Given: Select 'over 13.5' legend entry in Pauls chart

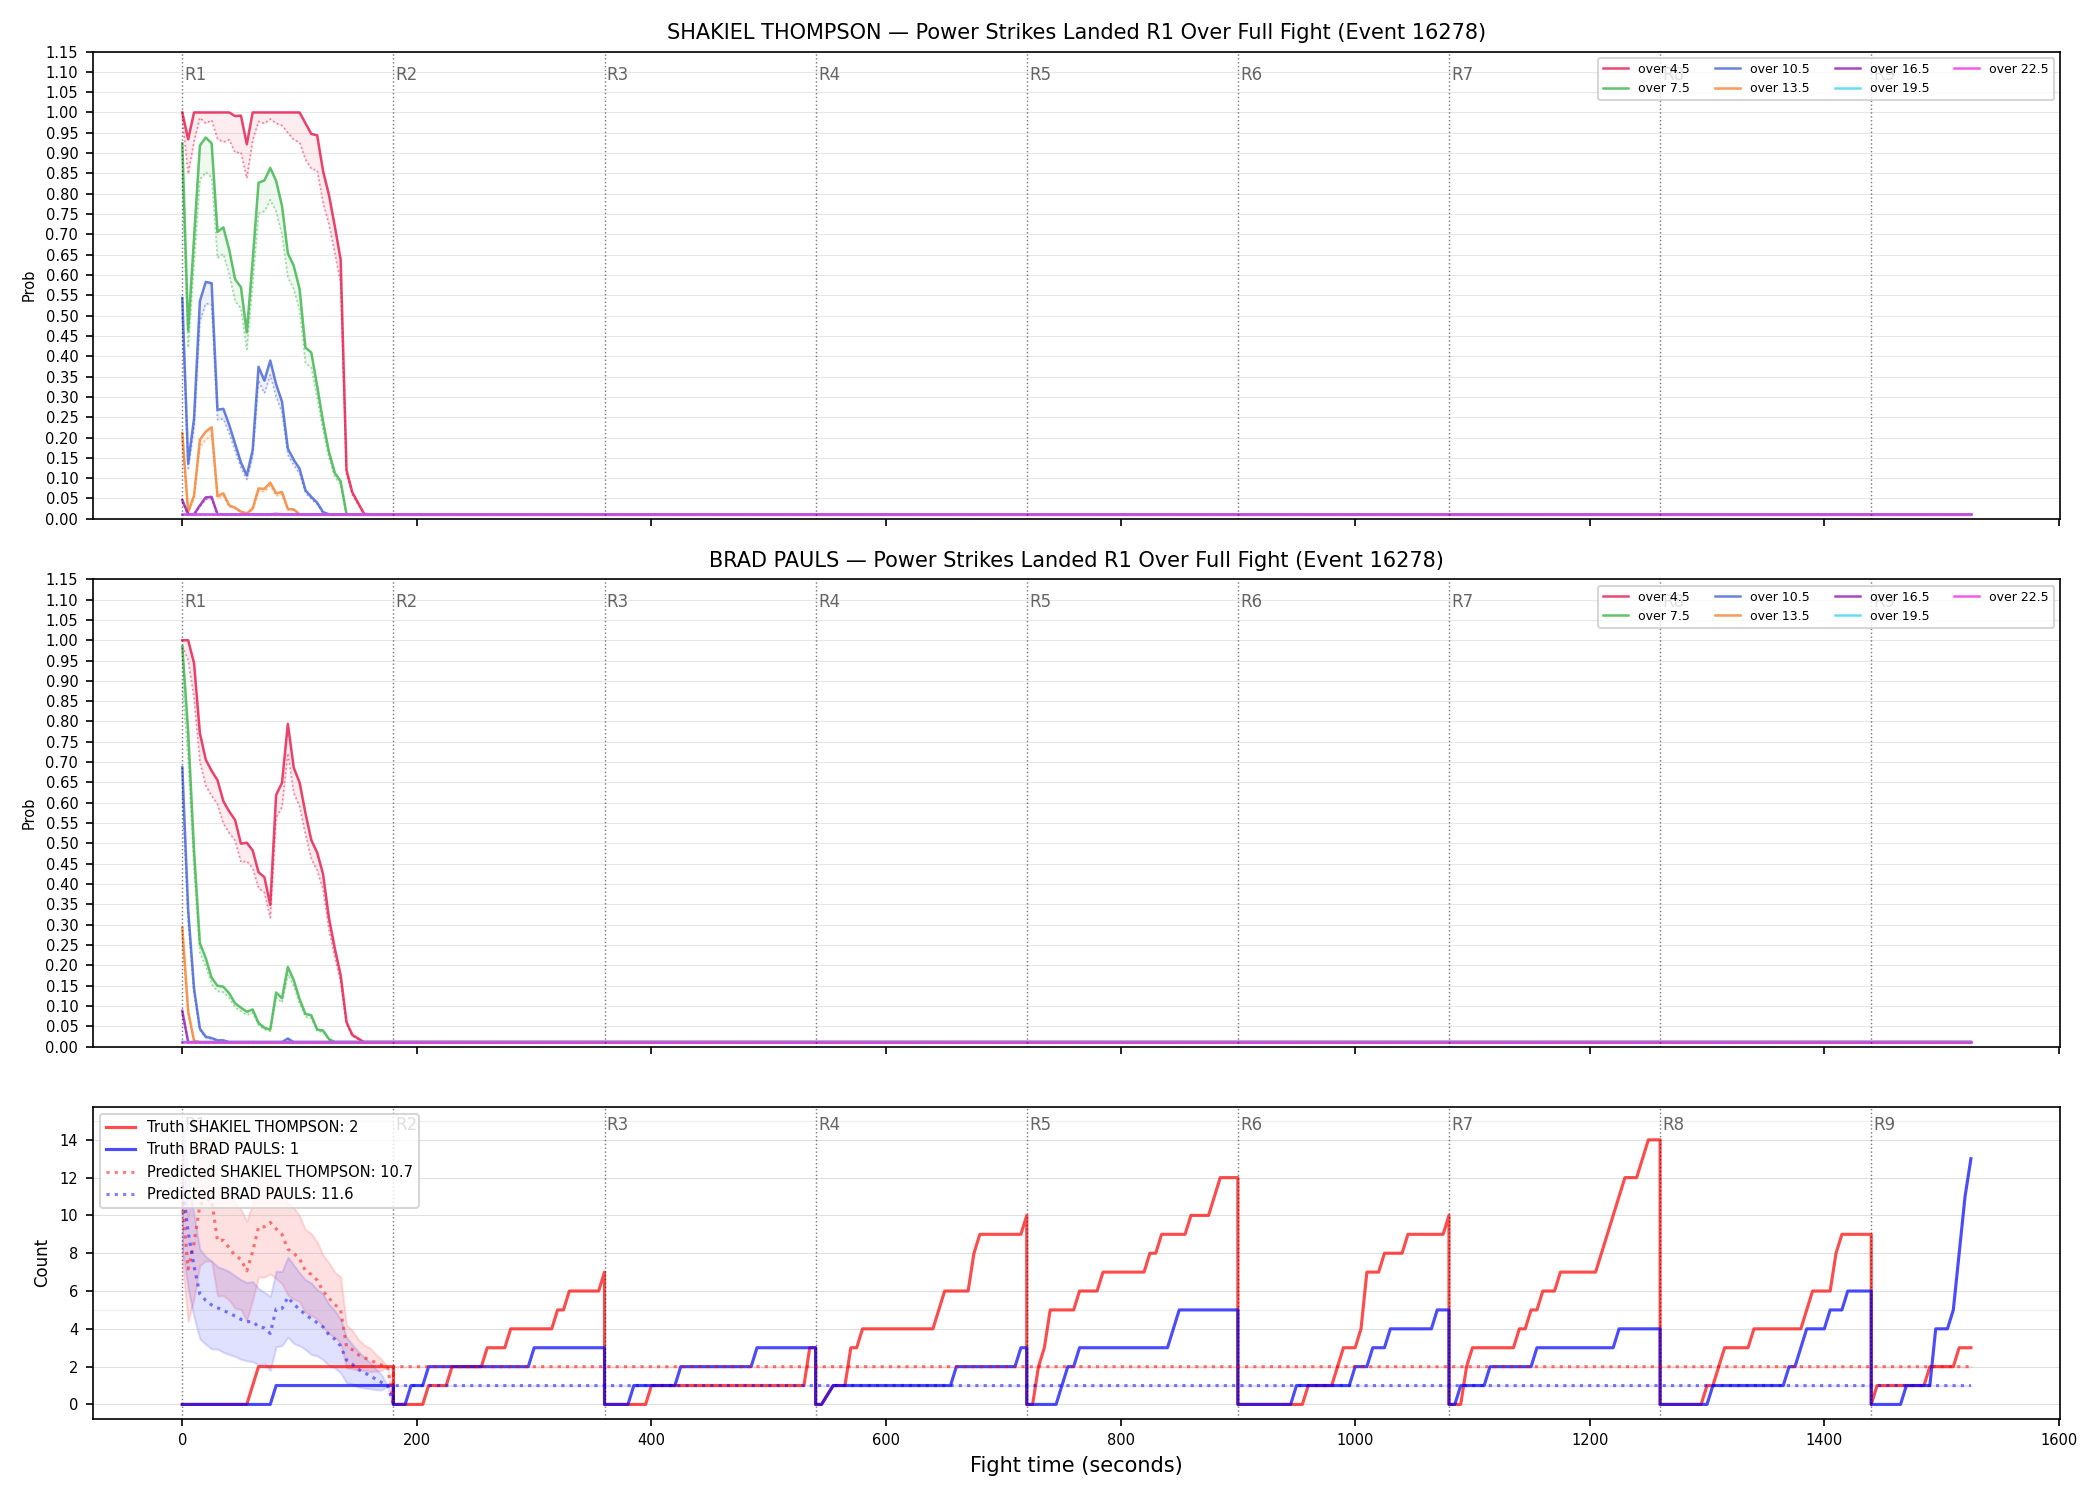Looking at the screenshot, I should 1762,616.
